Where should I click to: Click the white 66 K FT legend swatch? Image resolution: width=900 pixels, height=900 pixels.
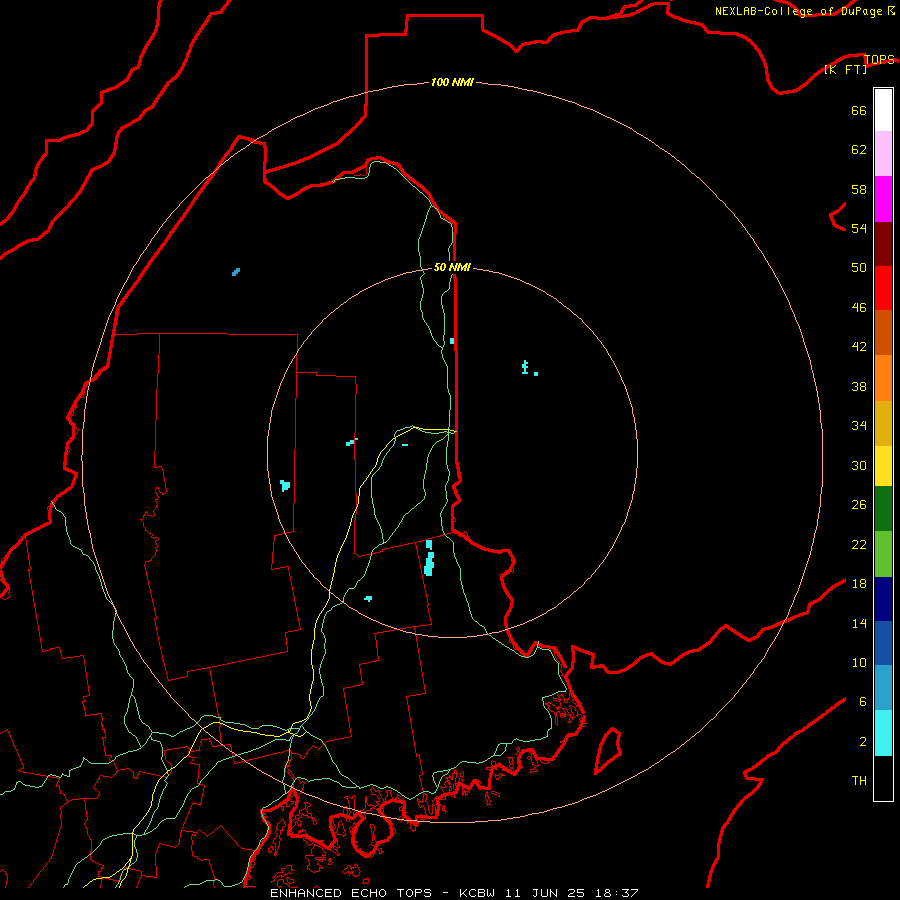coord(883,110)
